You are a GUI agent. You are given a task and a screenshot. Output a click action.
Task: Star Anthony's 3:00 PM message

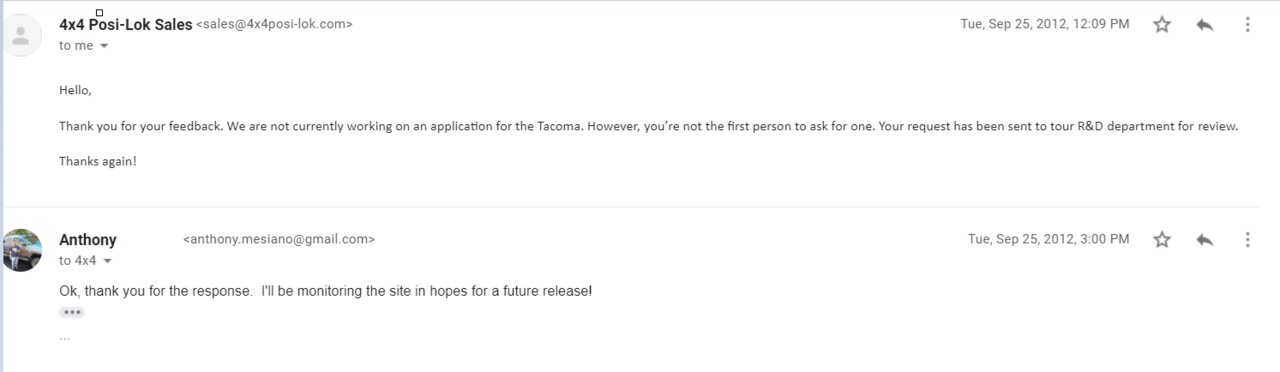(x=1161, y=240)
